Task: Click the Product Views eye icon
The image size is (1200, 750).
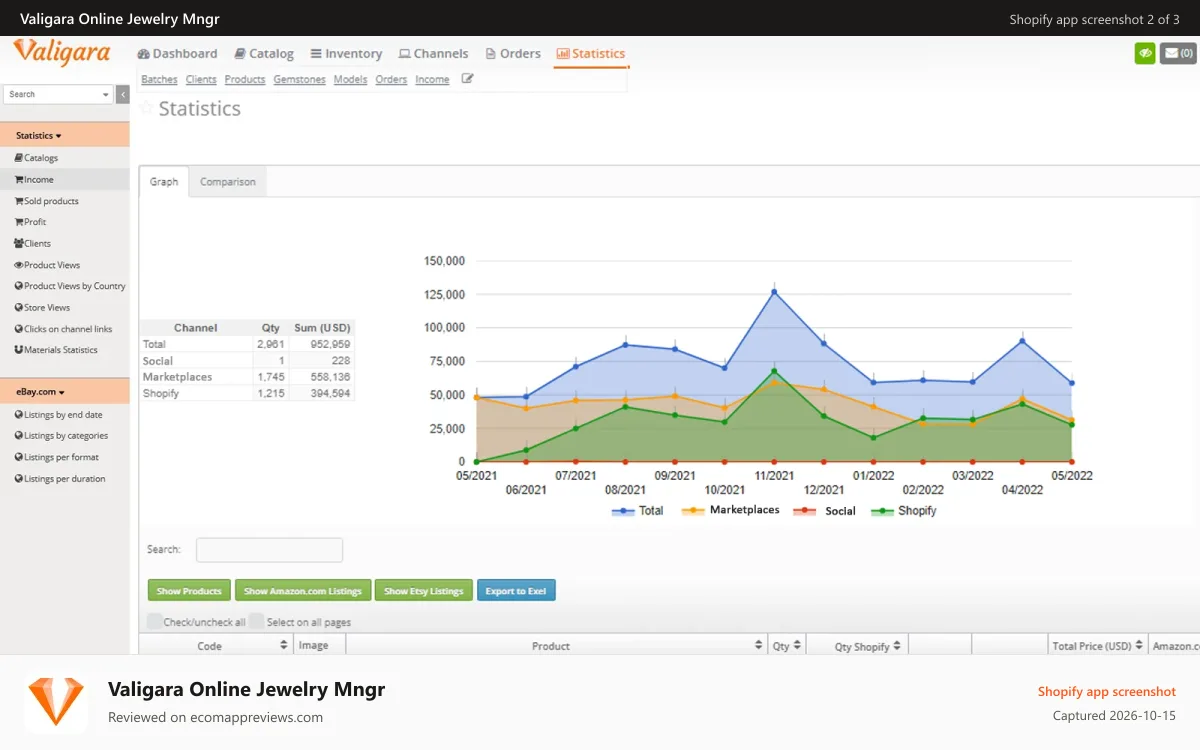Action: click(x=18, y=265)
